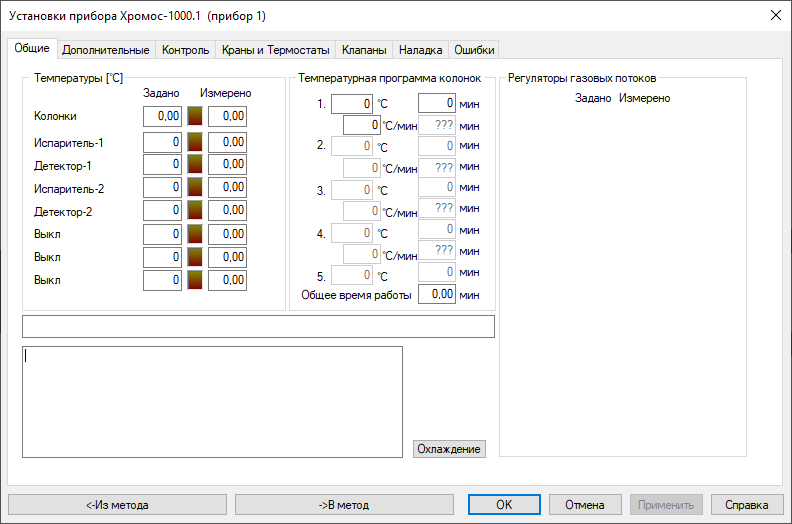Image resolution: width=792 pixels, height=524 pixels.
Task: Click step 3 temperature °C field
Action: (352, 190)
